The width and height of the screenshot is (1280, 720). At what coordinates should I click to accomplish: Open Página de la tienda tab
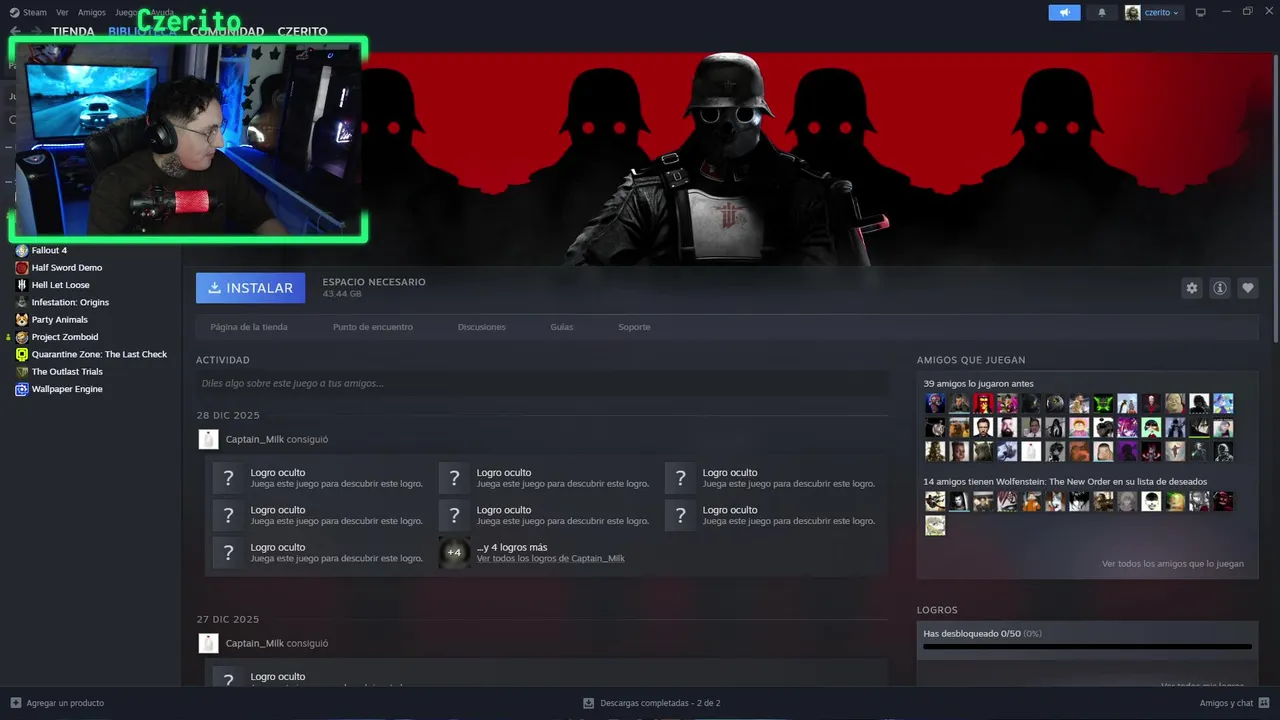pyautogui.click(x=249, y=327)
